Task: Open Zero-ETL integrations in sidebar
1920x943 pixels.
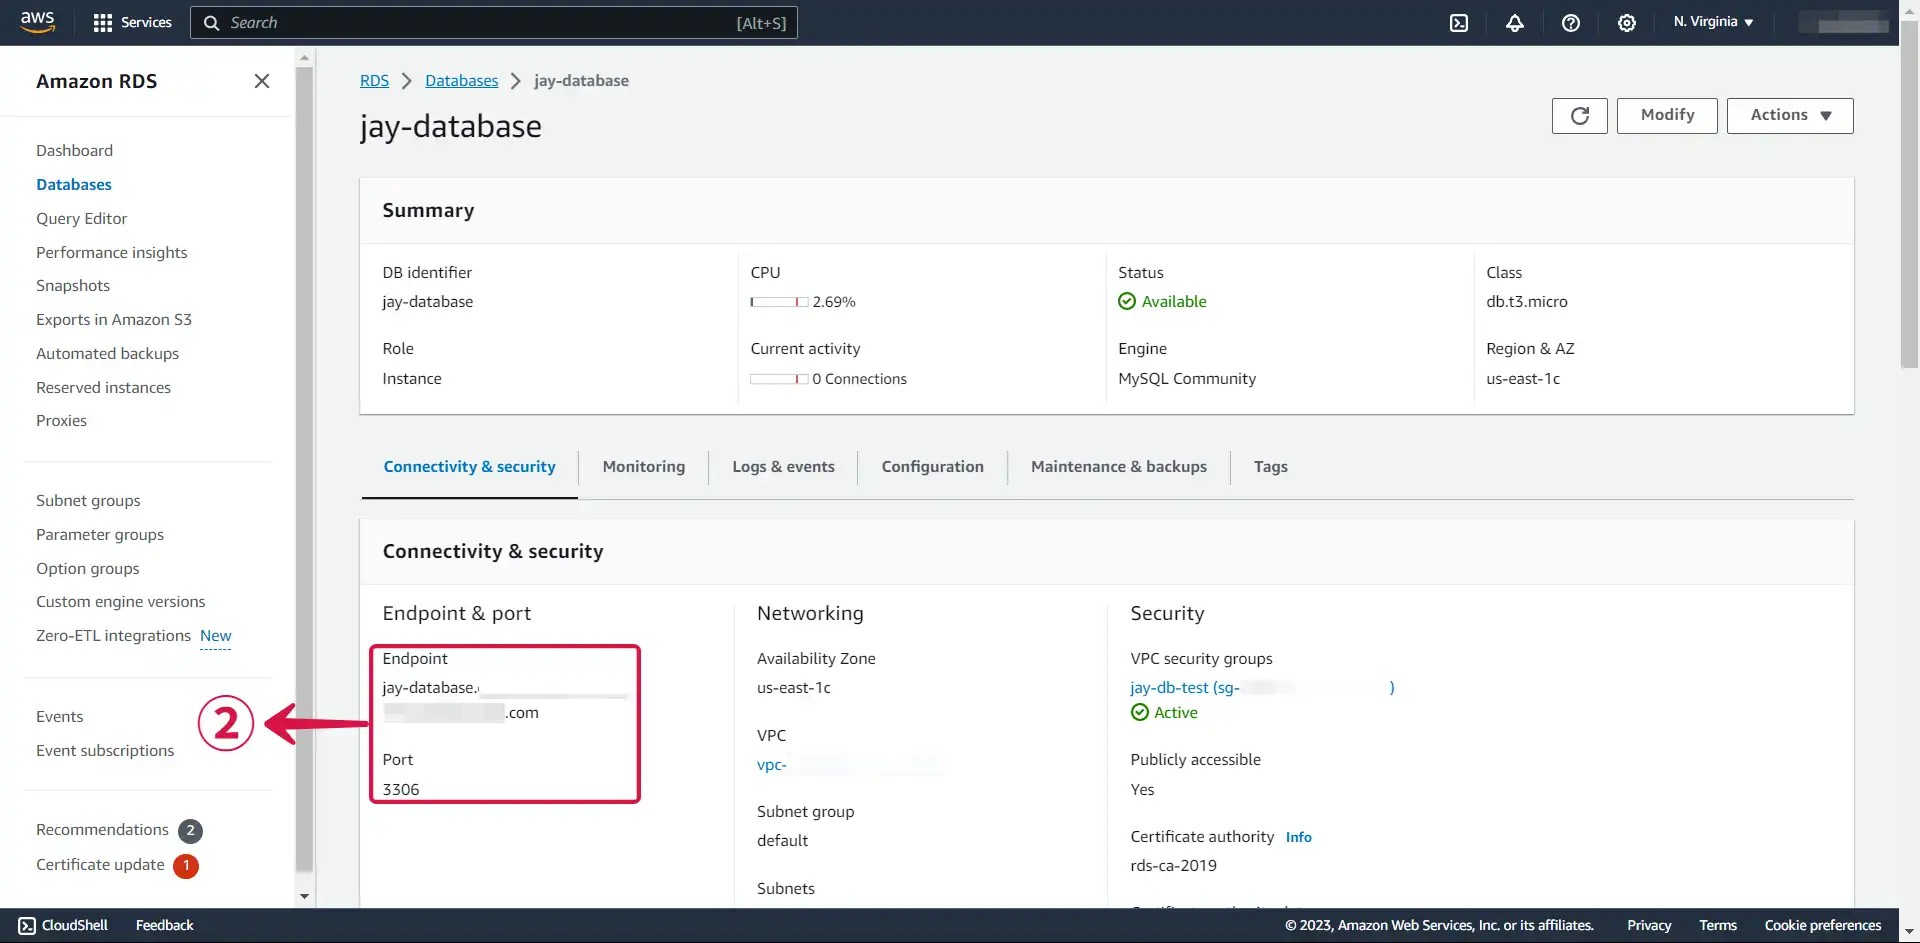Action: tap(113, 636)
